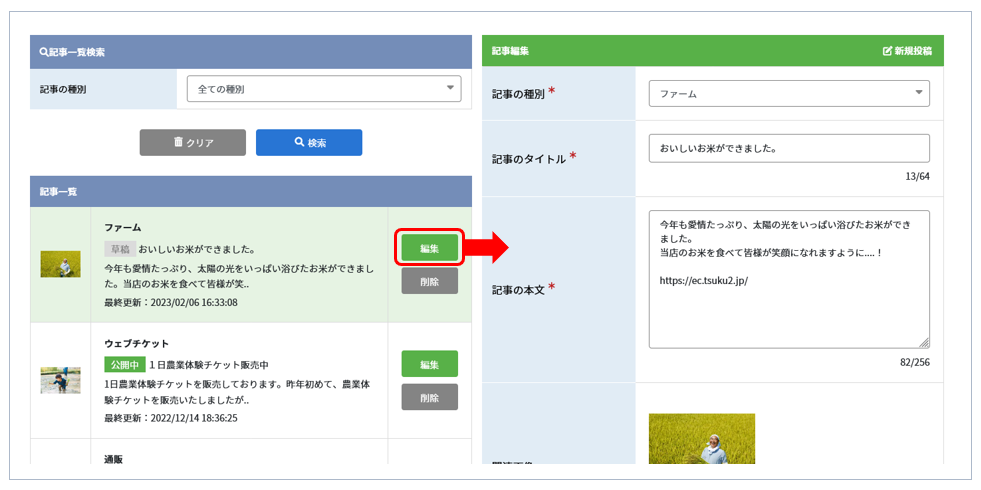Screen dimensions: 981x490
Task: Click the ファーム category heading in list
Action: point(123,227)
